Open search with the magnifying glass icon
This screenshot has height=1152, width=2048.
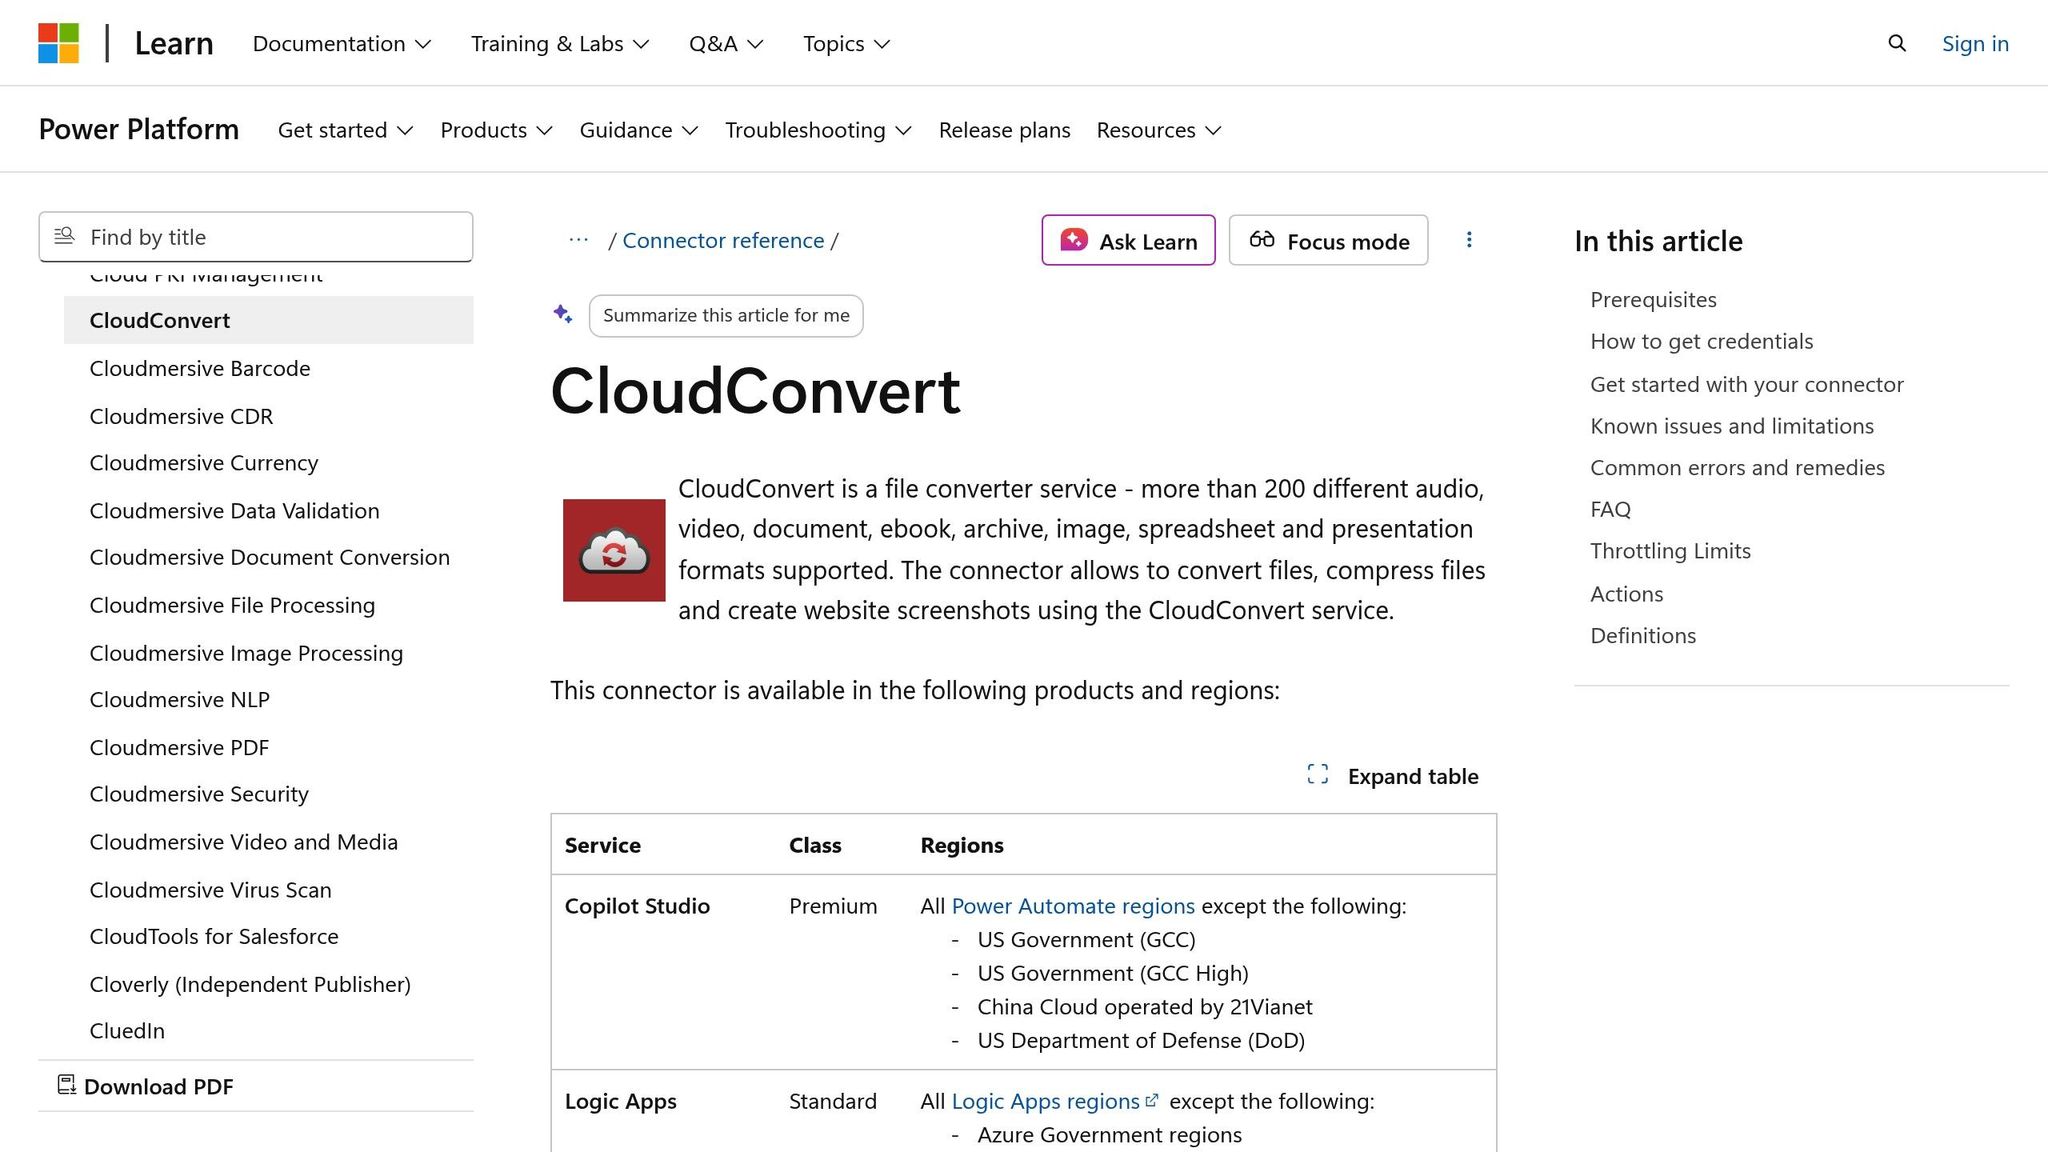click(1896, 43)
